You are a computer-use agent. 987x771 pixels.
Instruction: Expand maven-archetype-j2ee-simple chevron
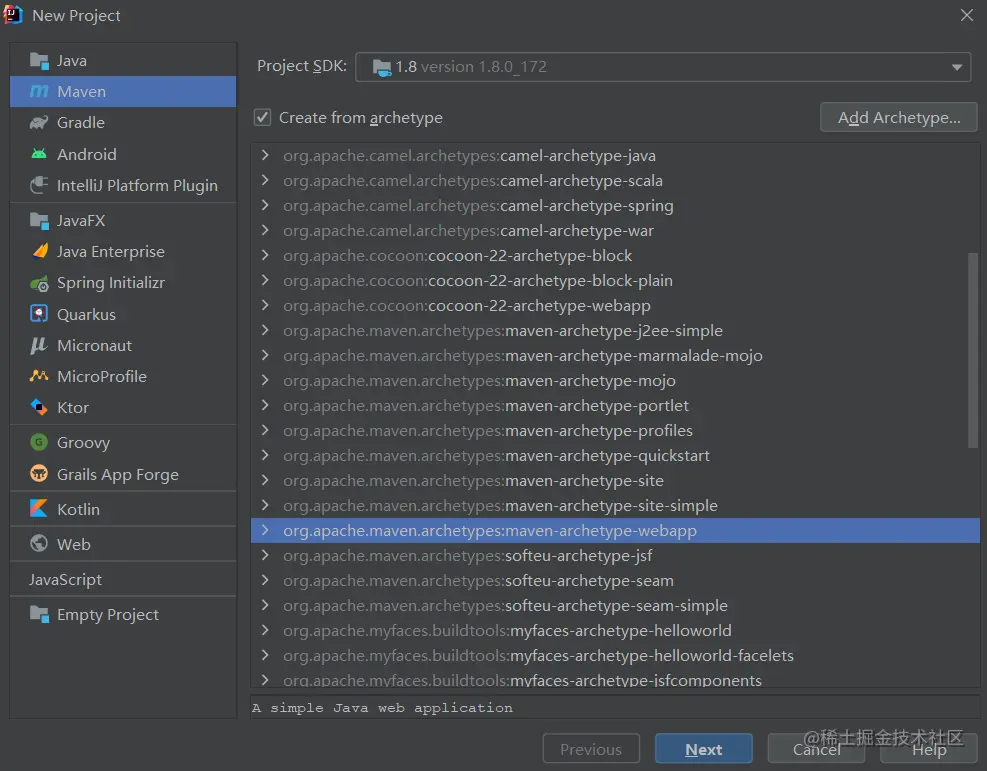tap(265, 330)
